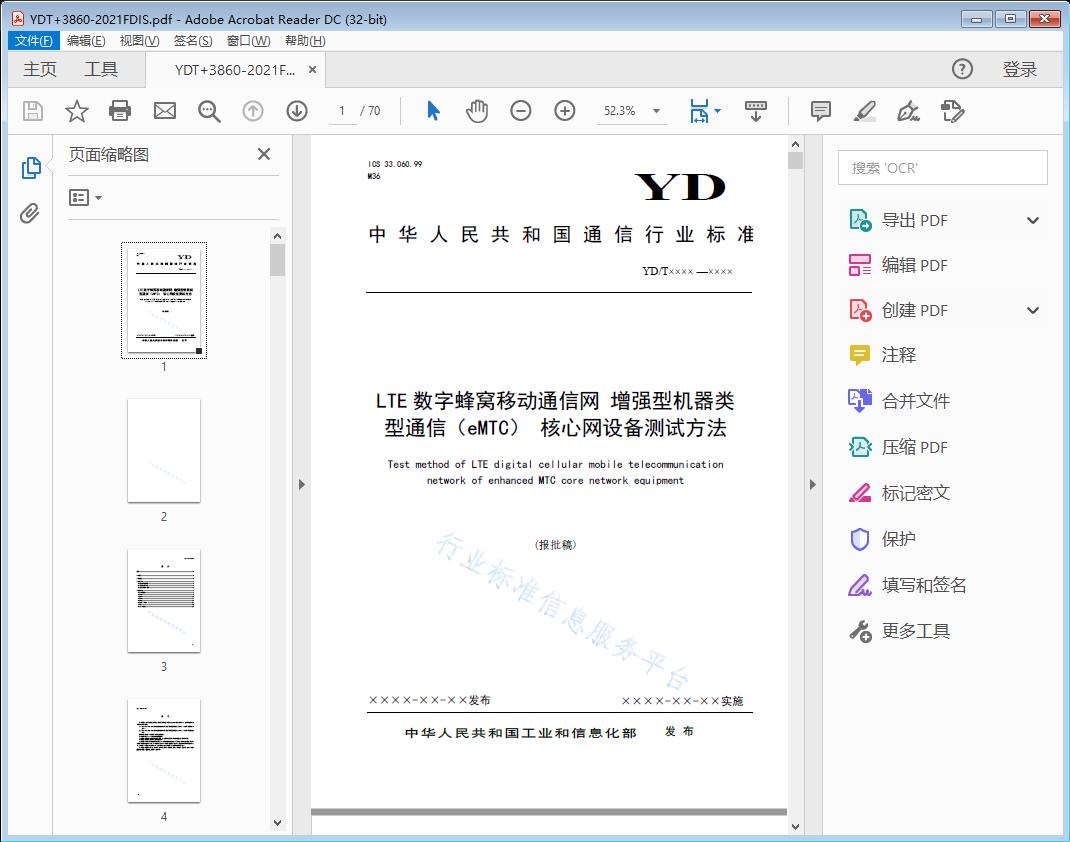Zoom in with the plus icon
Viewport: 1070px width, 842px height.
pos(564,111)
